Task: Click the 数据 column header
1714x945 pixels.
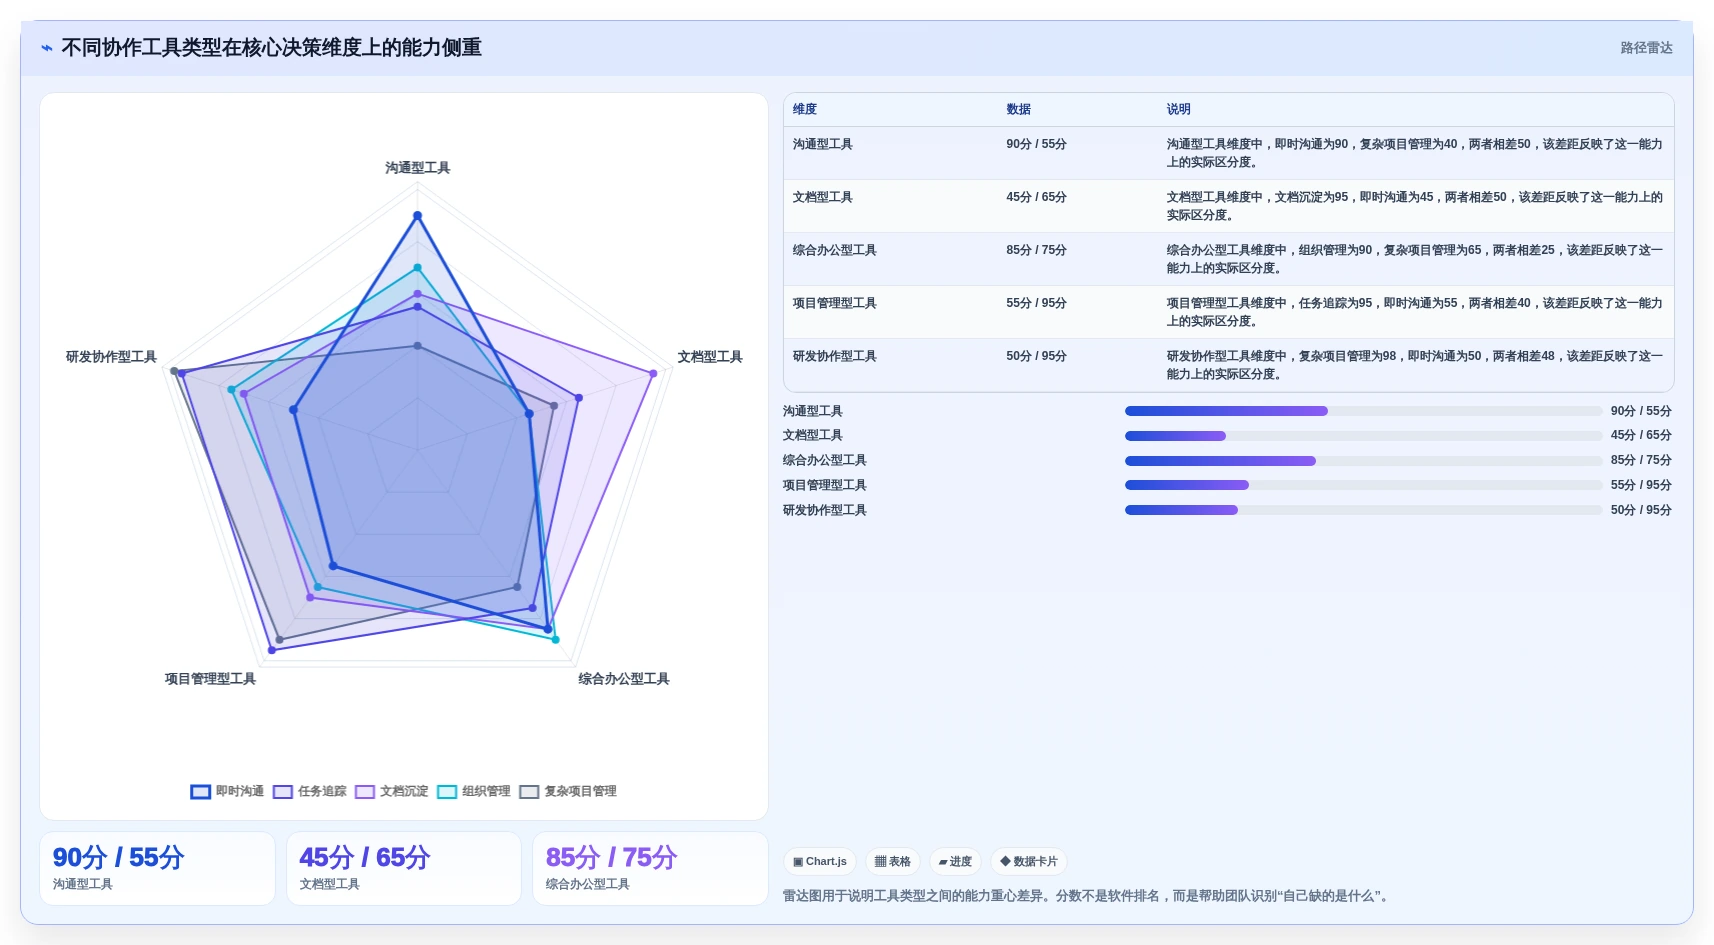Action: (x=1018, y=109)
